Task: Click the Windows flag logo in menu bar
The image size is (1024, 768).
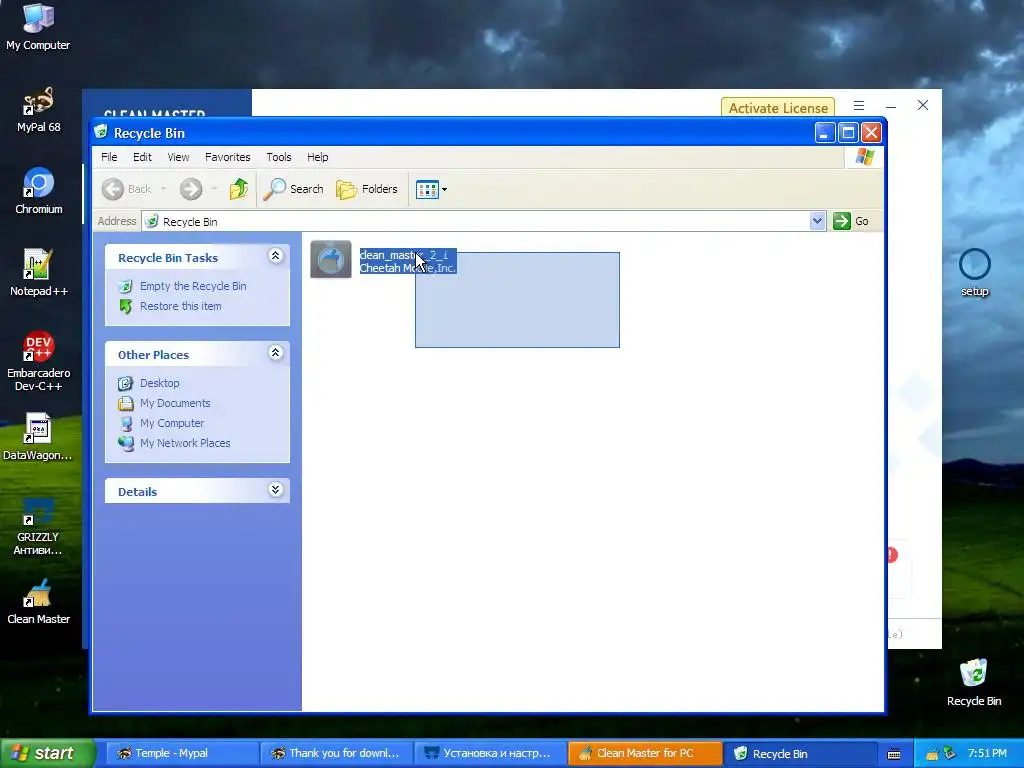Action: tap(864, 157)
